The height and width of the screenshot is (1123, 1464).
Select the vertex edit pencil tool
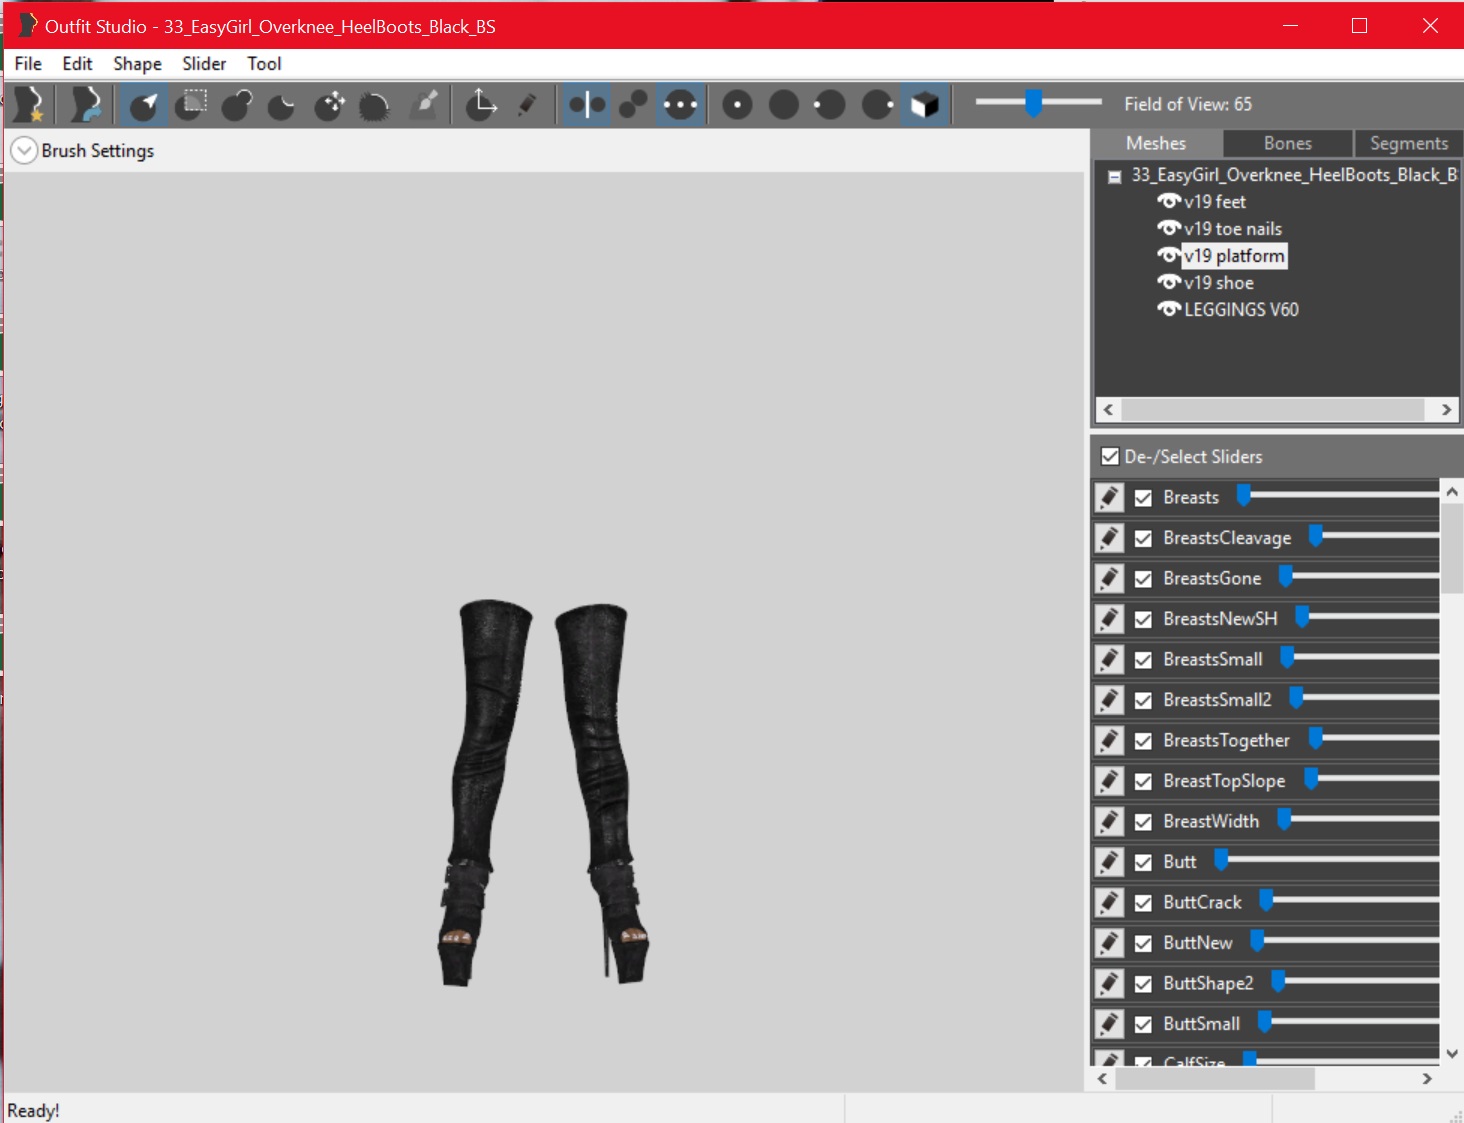point(529,104)
